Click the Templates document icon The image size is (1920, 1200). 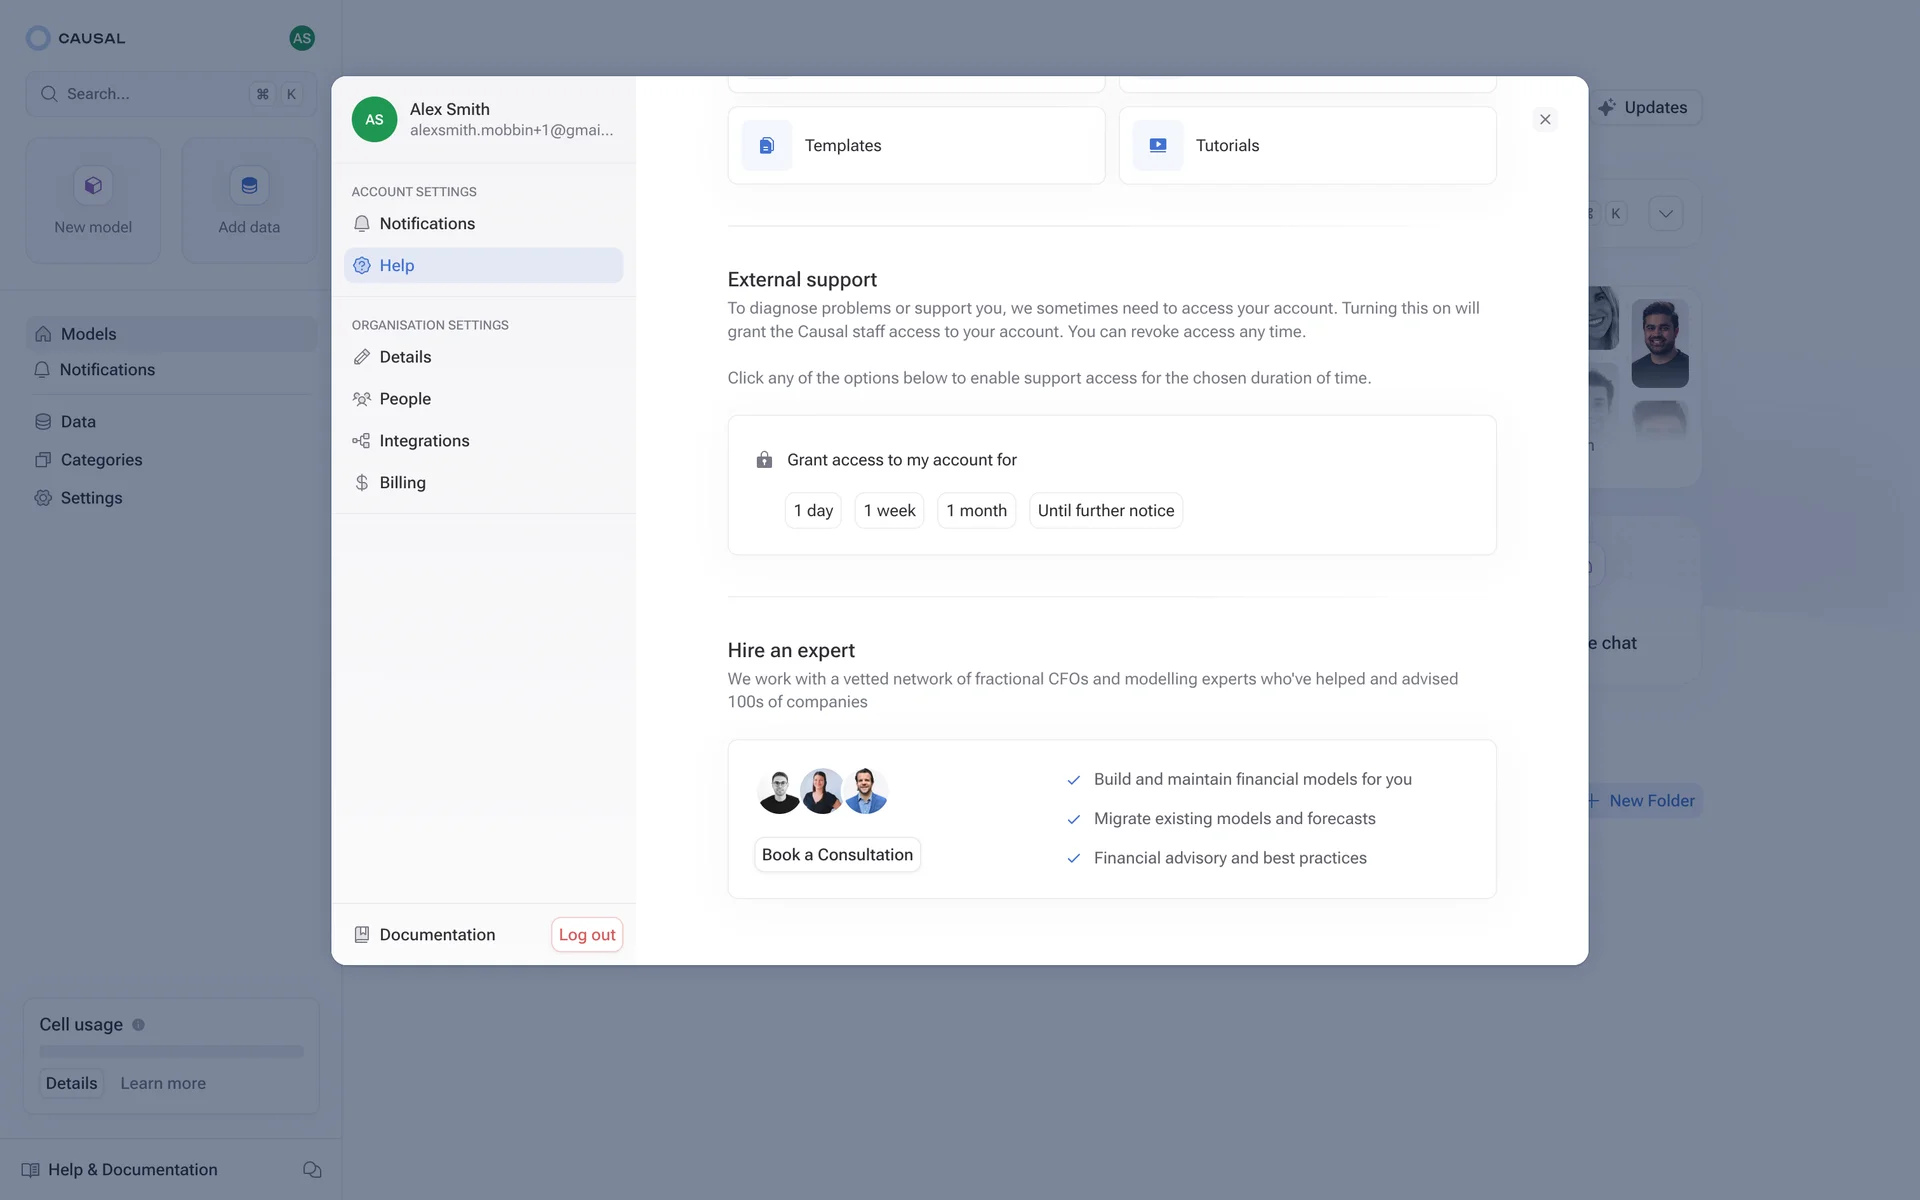767,146
